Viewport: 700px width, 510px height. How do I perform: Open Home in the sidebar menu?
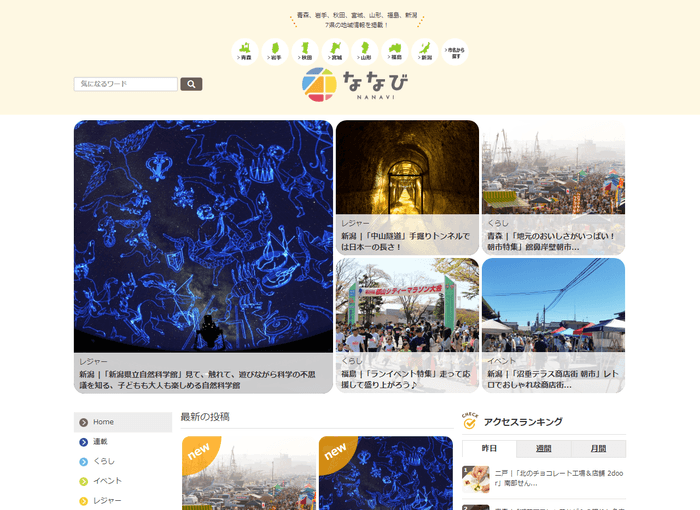[123, 422]
